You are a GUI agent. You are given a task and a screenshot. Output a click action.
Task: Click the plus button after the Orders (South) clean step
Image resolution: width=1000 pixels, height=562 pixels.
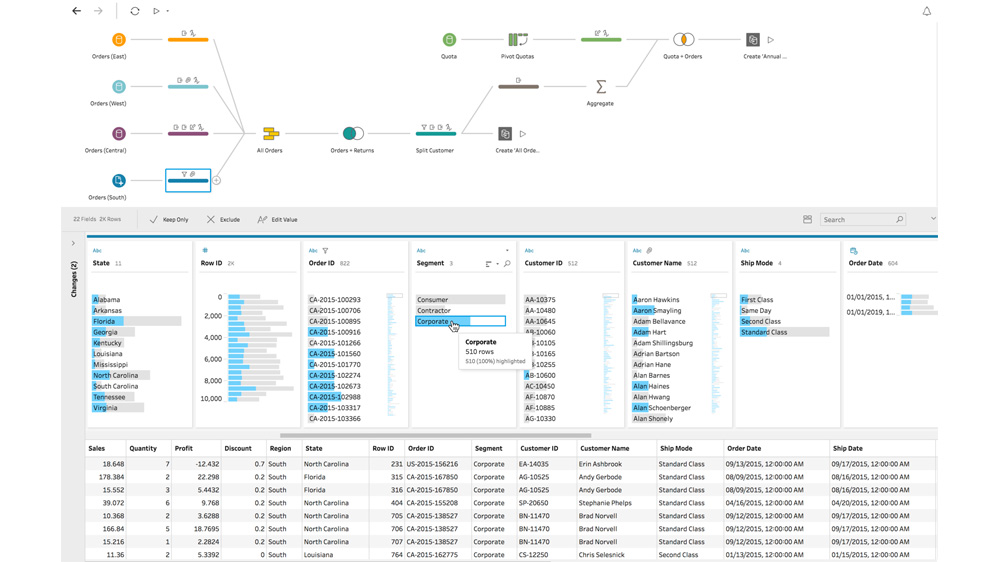(216, 181)
